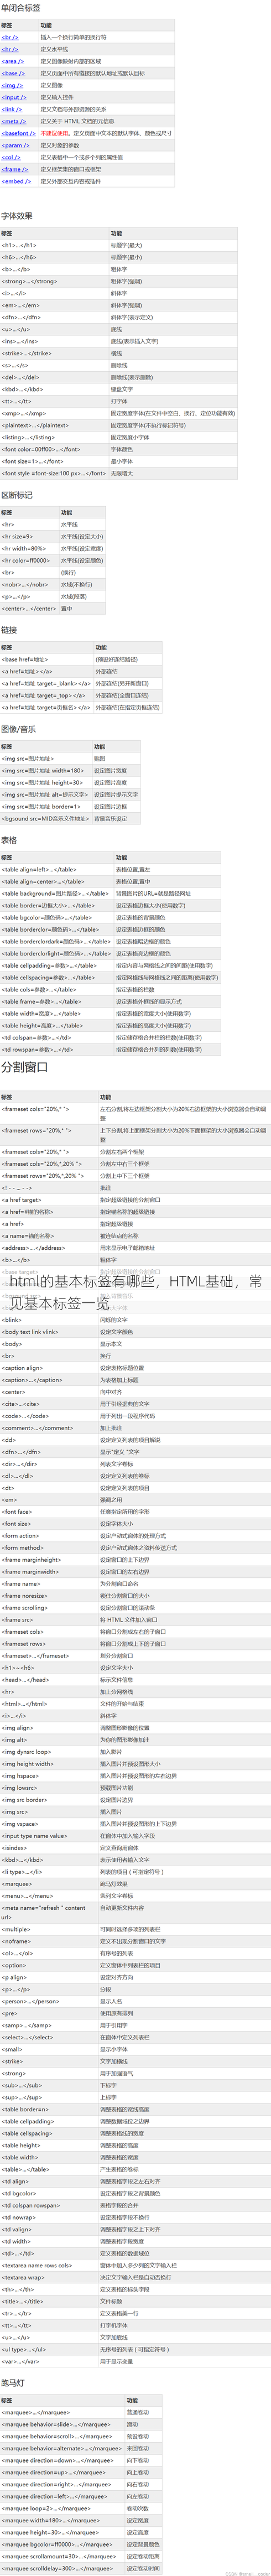The width and height of the screenshot is (271, 2576).
Task: Click '<table align=left>...</table>' cell
Action: [57, 869]
